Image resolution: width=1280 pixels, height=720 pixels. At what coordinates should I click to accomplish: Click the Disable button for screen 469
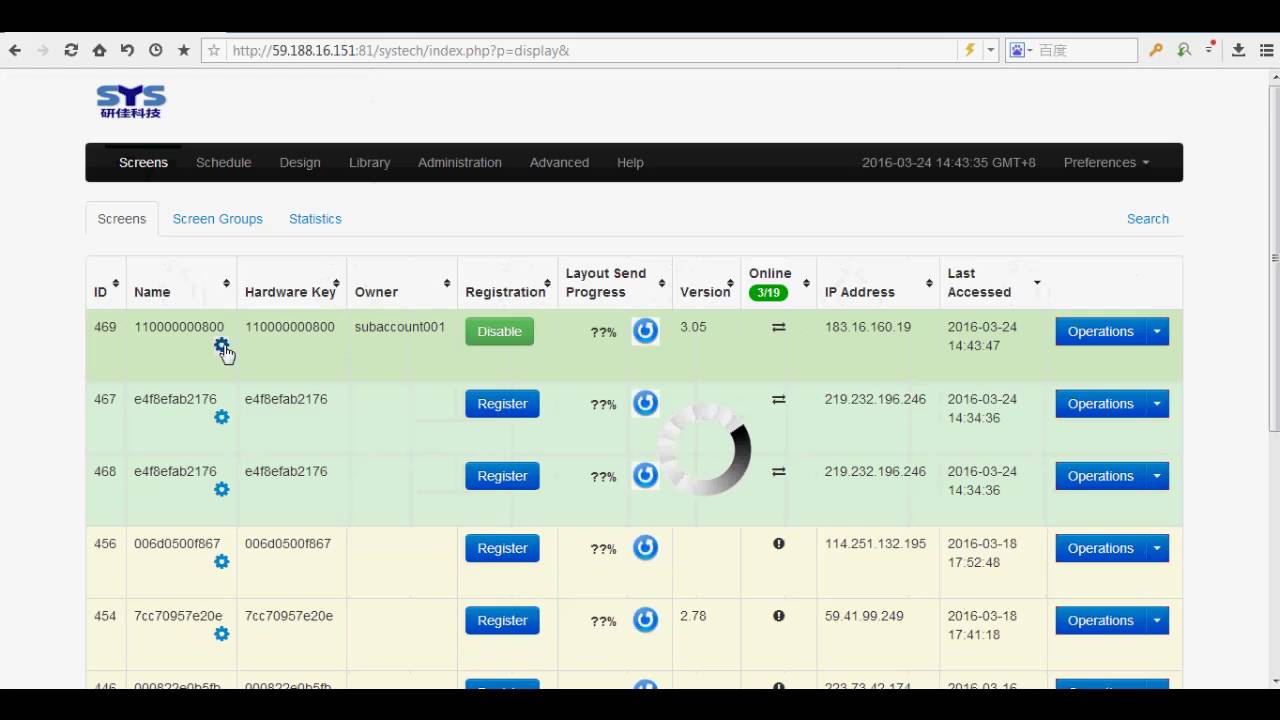click(x=499, y=331)
